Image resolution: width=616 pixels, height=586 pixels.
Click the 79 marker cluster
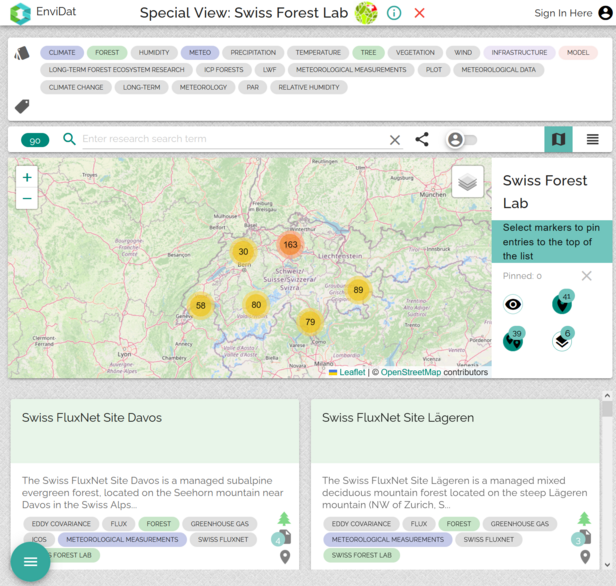[310, 322]
